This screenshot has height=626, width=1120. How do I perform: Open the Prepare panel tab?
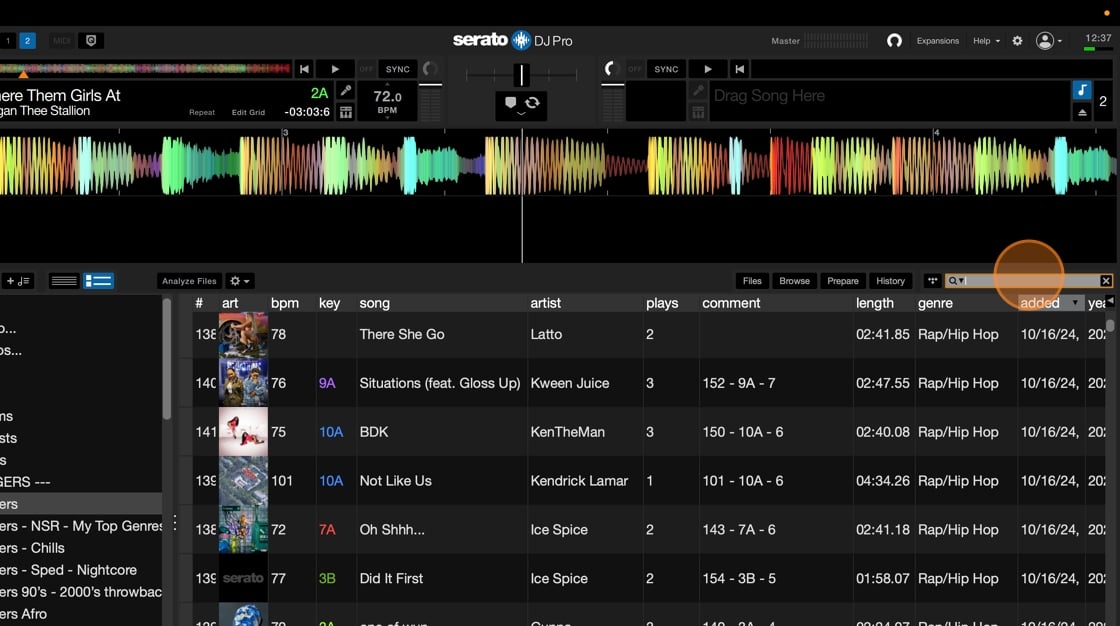tap(842, 281)
